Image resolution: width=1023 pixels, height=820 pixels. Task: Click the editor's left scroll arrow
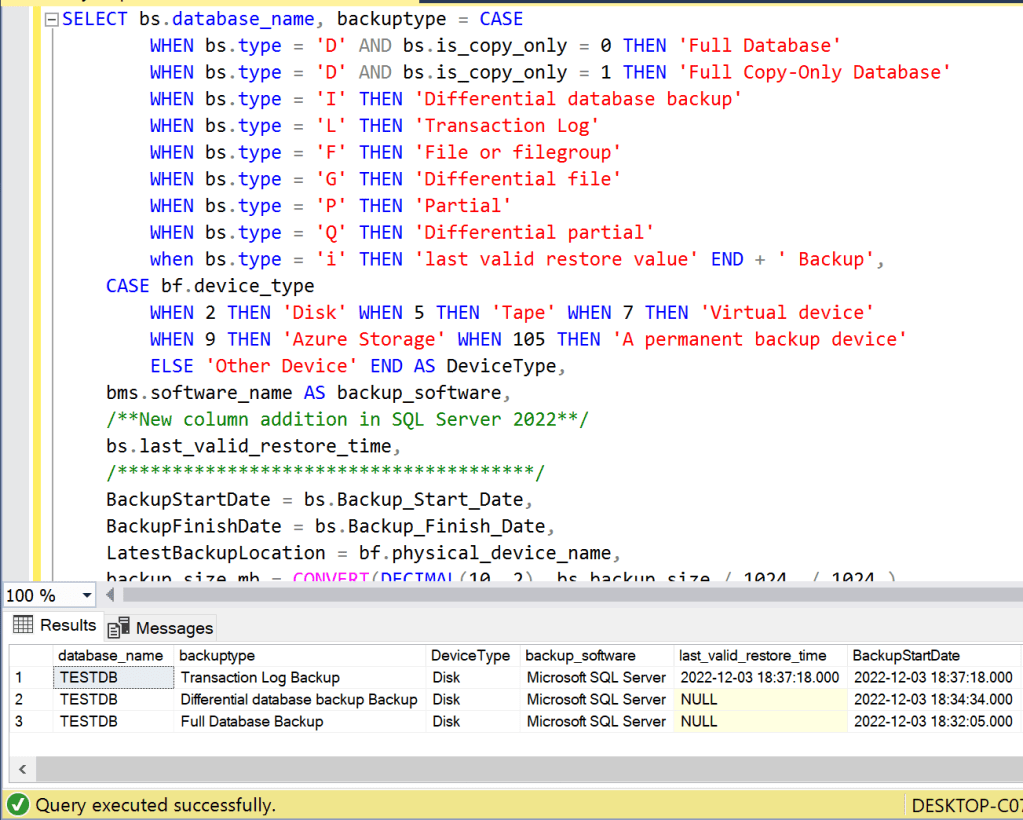pos(111,596)
